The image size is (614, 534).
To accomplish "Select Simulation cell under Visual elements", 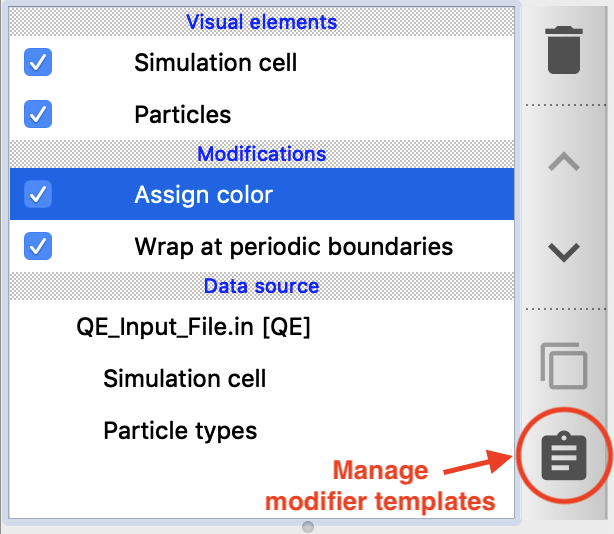I will tap(216, 63).
